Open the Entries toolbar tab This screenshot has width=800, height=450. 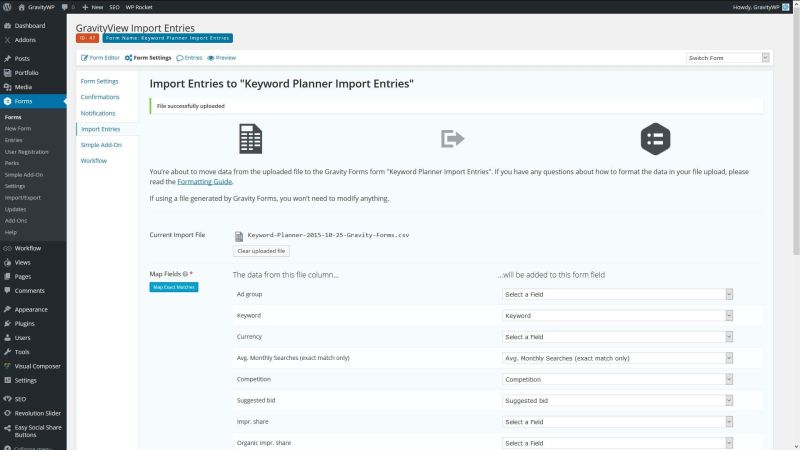189,58
